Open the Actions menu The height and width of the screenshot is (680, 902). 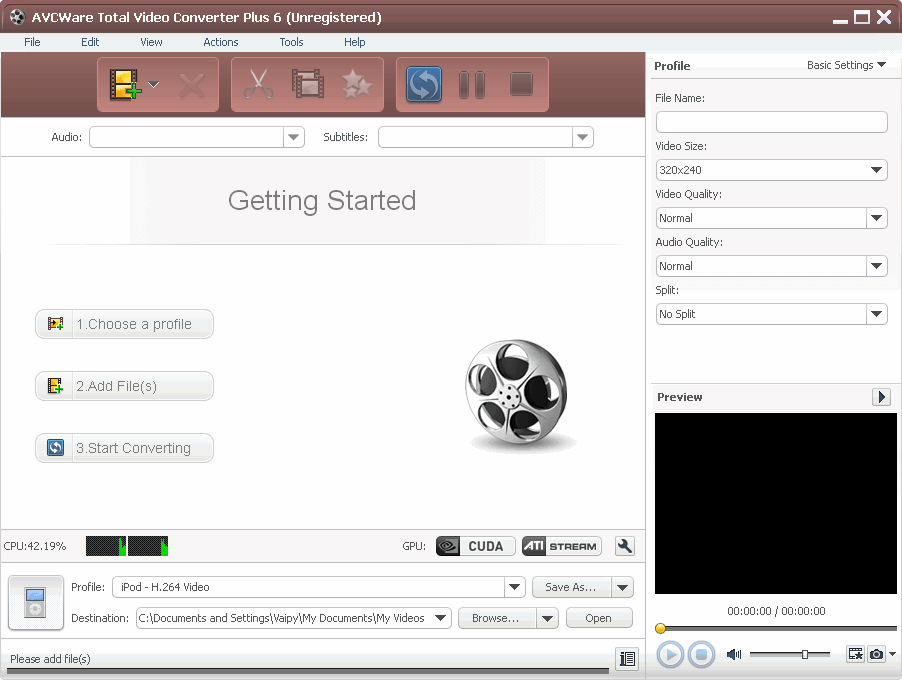point(220,42)
